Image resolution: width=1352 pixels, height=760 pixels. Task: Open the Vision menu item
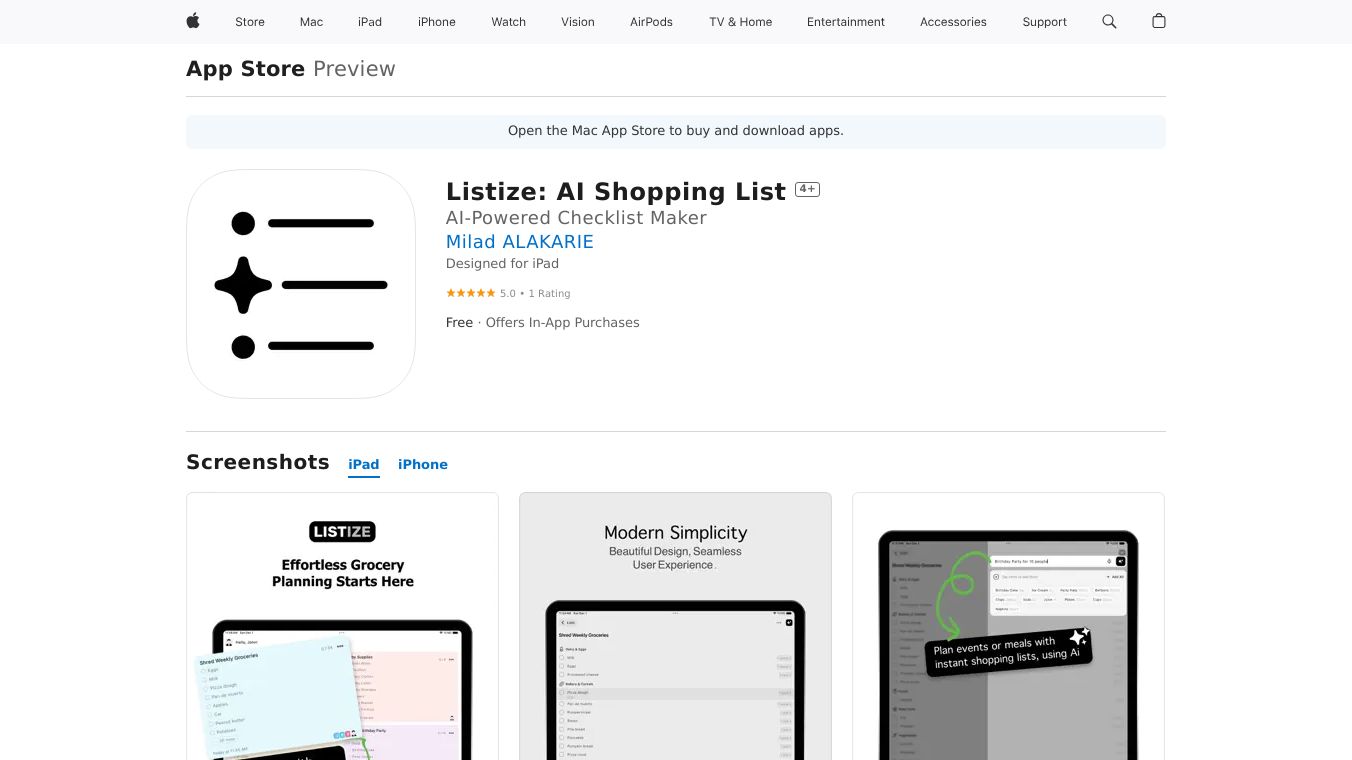[578, 22]
